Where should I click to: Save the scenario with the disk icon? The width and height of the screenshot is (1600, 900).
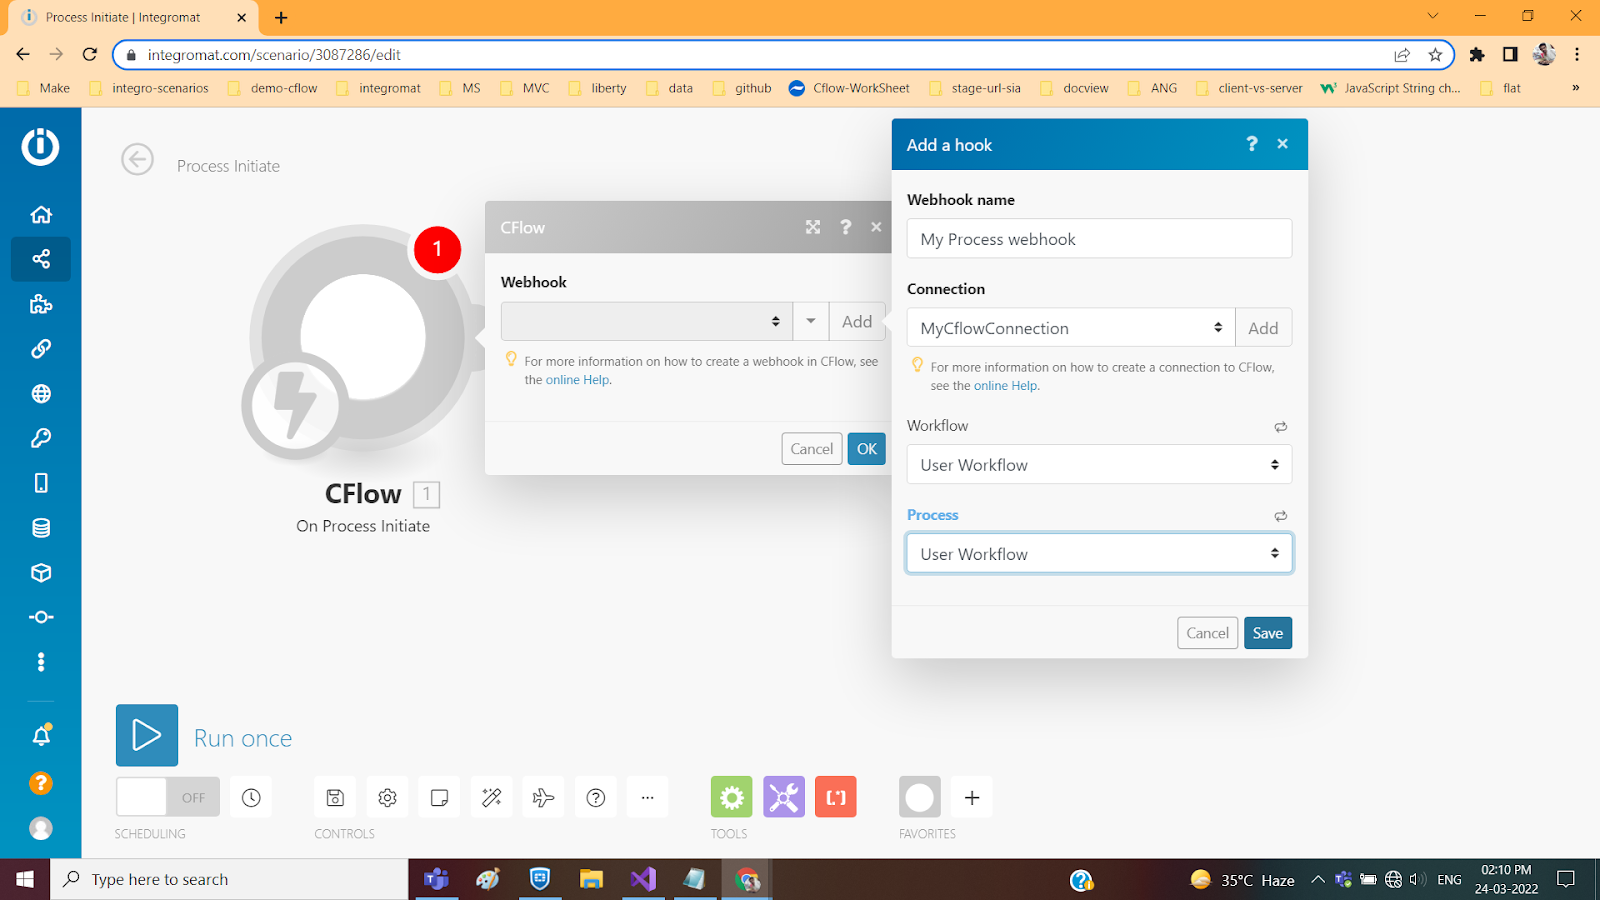[x=335, y=797]
